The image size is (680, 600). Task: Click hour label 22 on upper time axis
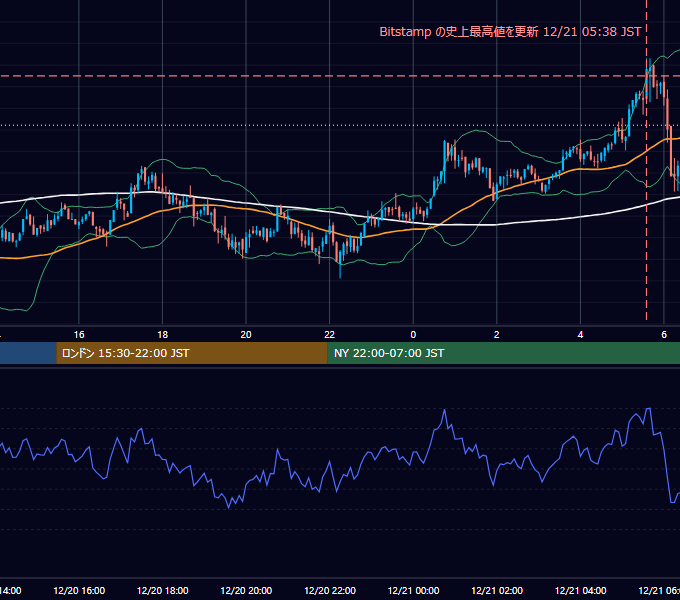(x=330, y=335)
